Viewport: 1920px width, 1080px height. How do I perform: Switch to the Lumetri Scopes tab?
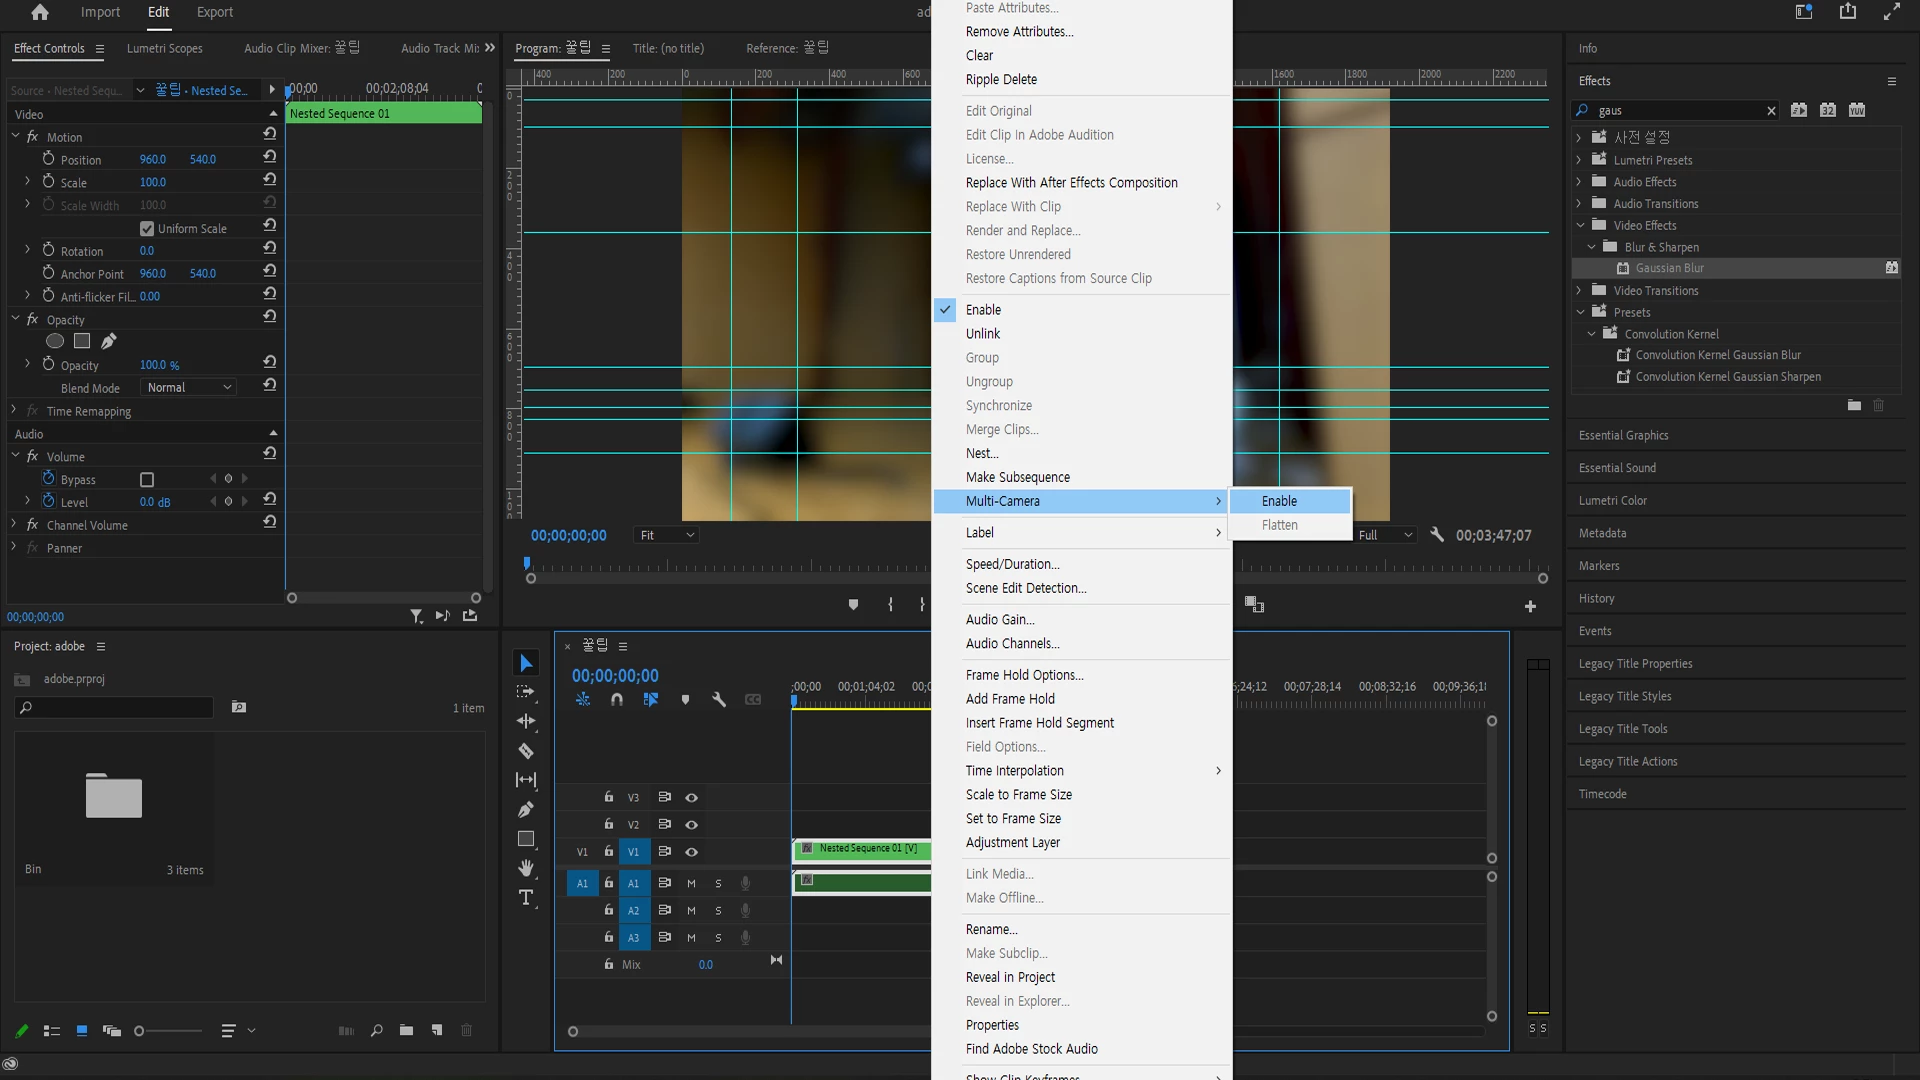(164, 48)
